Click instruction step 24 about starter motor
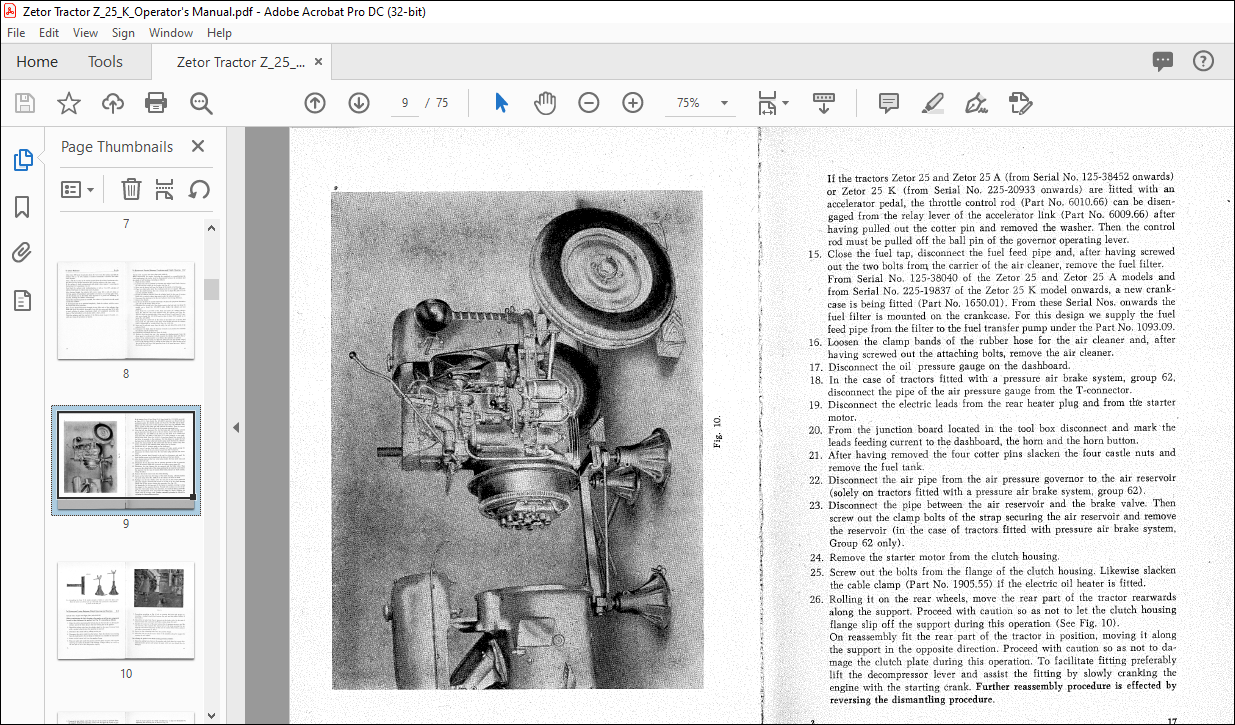Viewport: 1235px width, 725px height. tap(934, 557)
